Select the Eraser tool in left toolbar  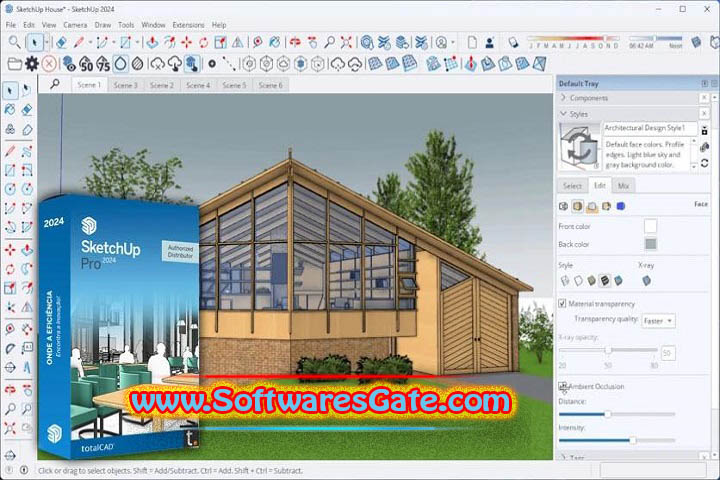point(27,110)
